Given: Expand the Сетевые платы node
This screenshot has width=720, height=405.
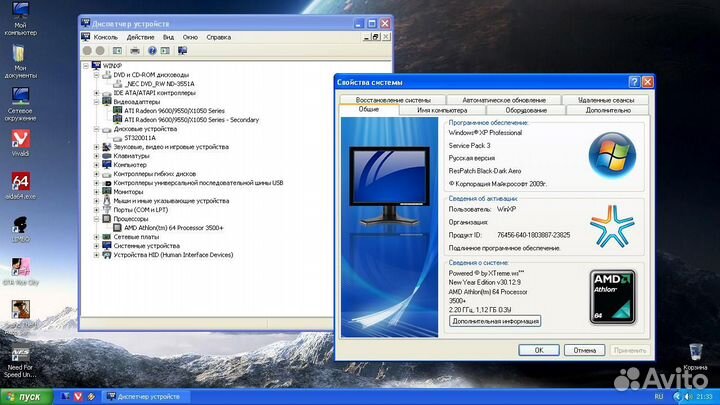Looking at the screenshot, I should tap(96, 237).
